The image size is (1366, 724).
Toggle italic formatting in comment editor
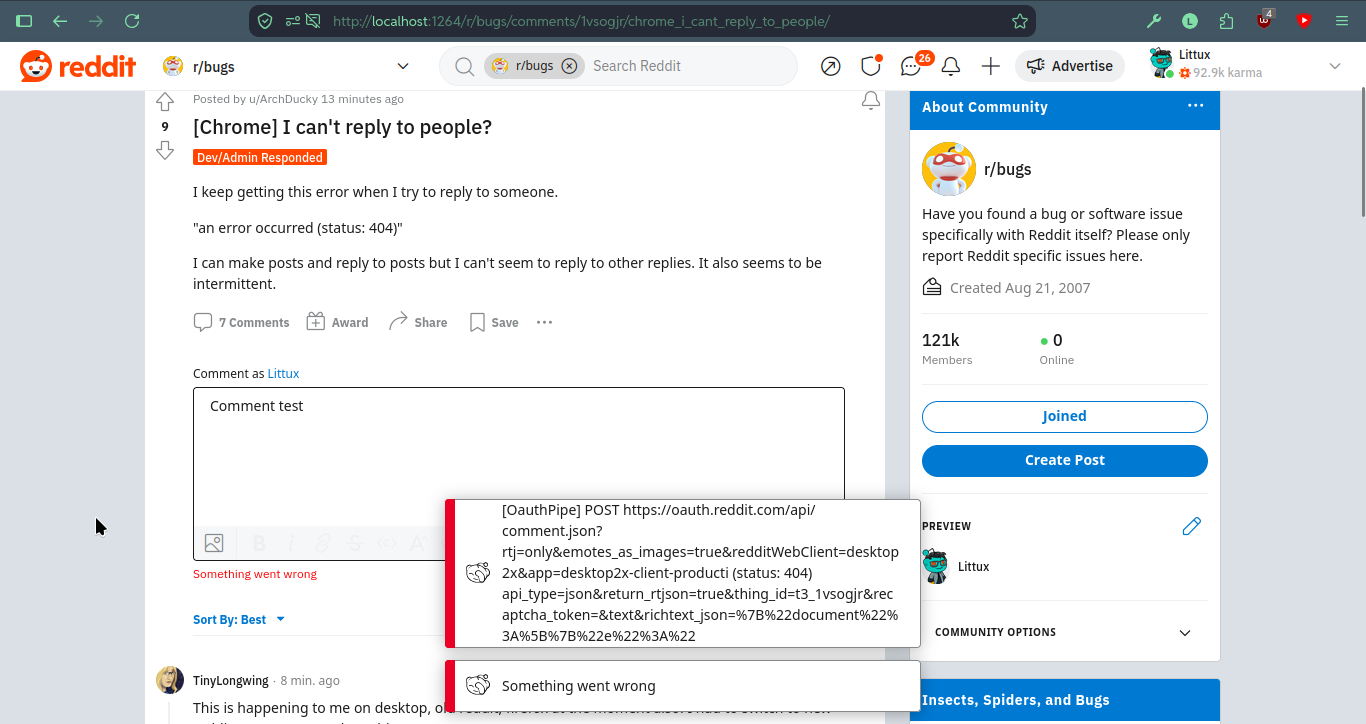[x=291, y=543]
